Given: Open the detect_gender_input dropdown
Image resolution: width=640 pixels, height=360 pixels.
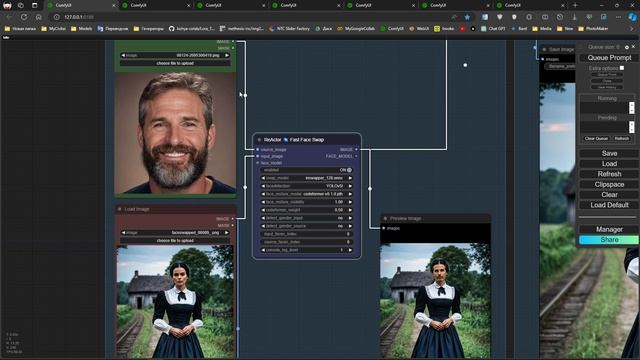Looking at the screenshot, I should 307,218.
